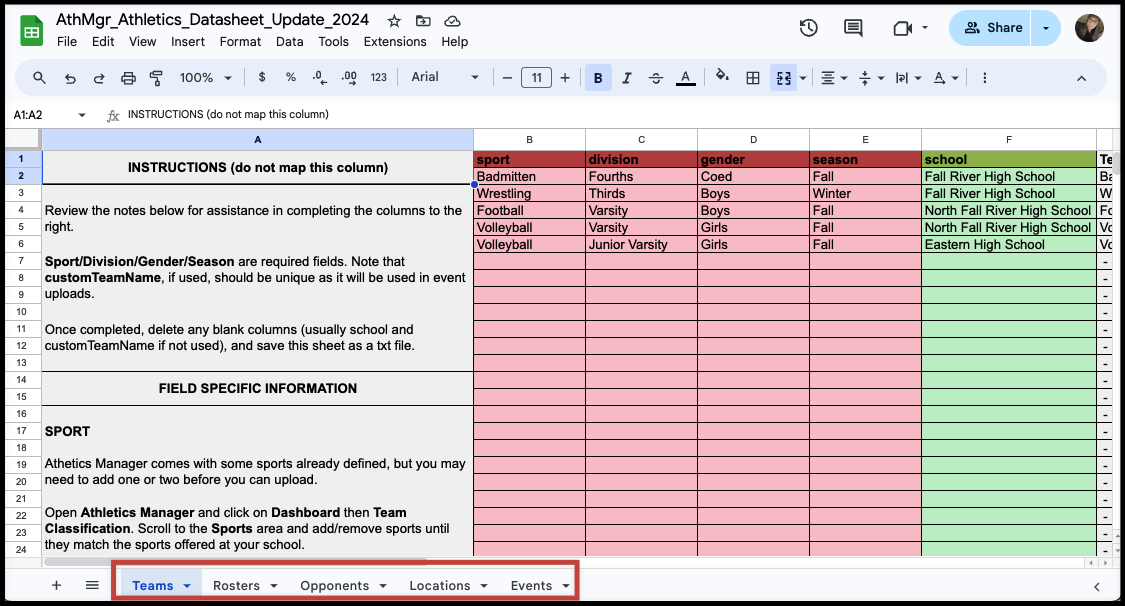
Task: Open the Arial font dropdown
Action: click(445, 77)
